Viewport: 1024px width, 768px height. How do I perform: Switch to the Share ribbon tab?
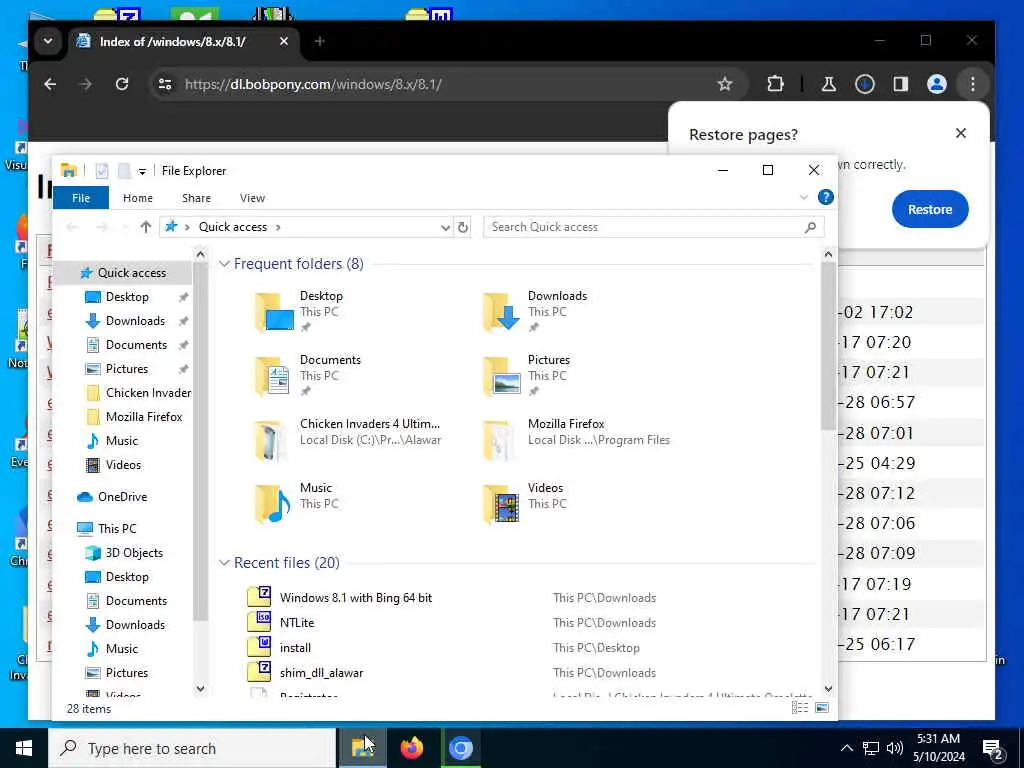coord(196,198)
